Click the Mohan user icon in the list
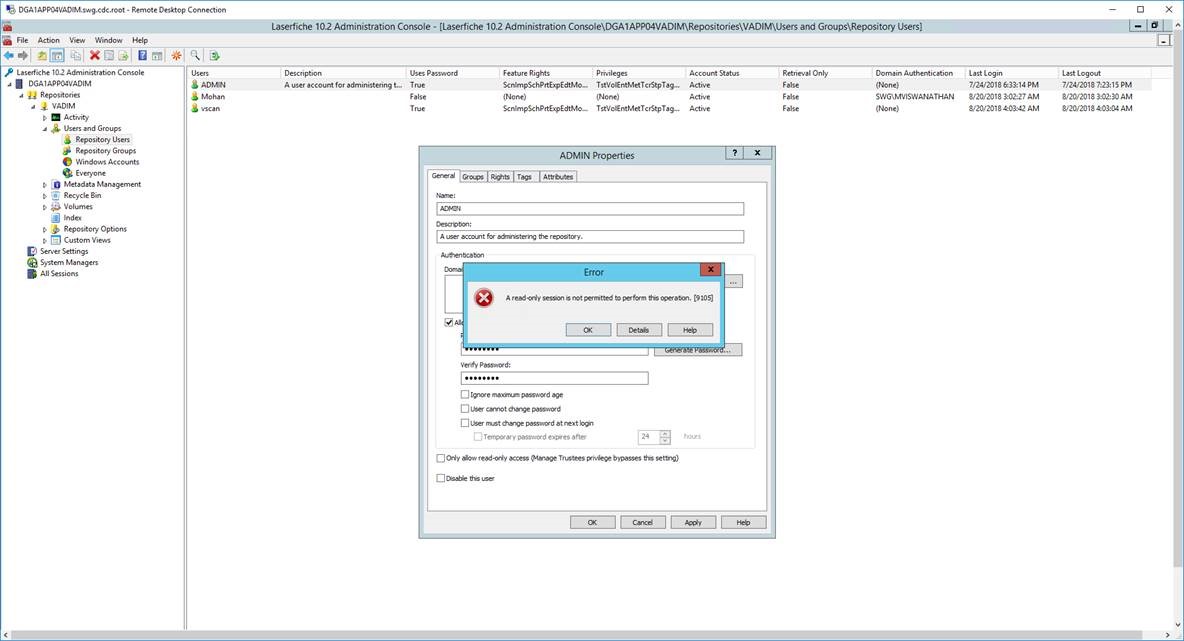 click(x=195, y=97)
